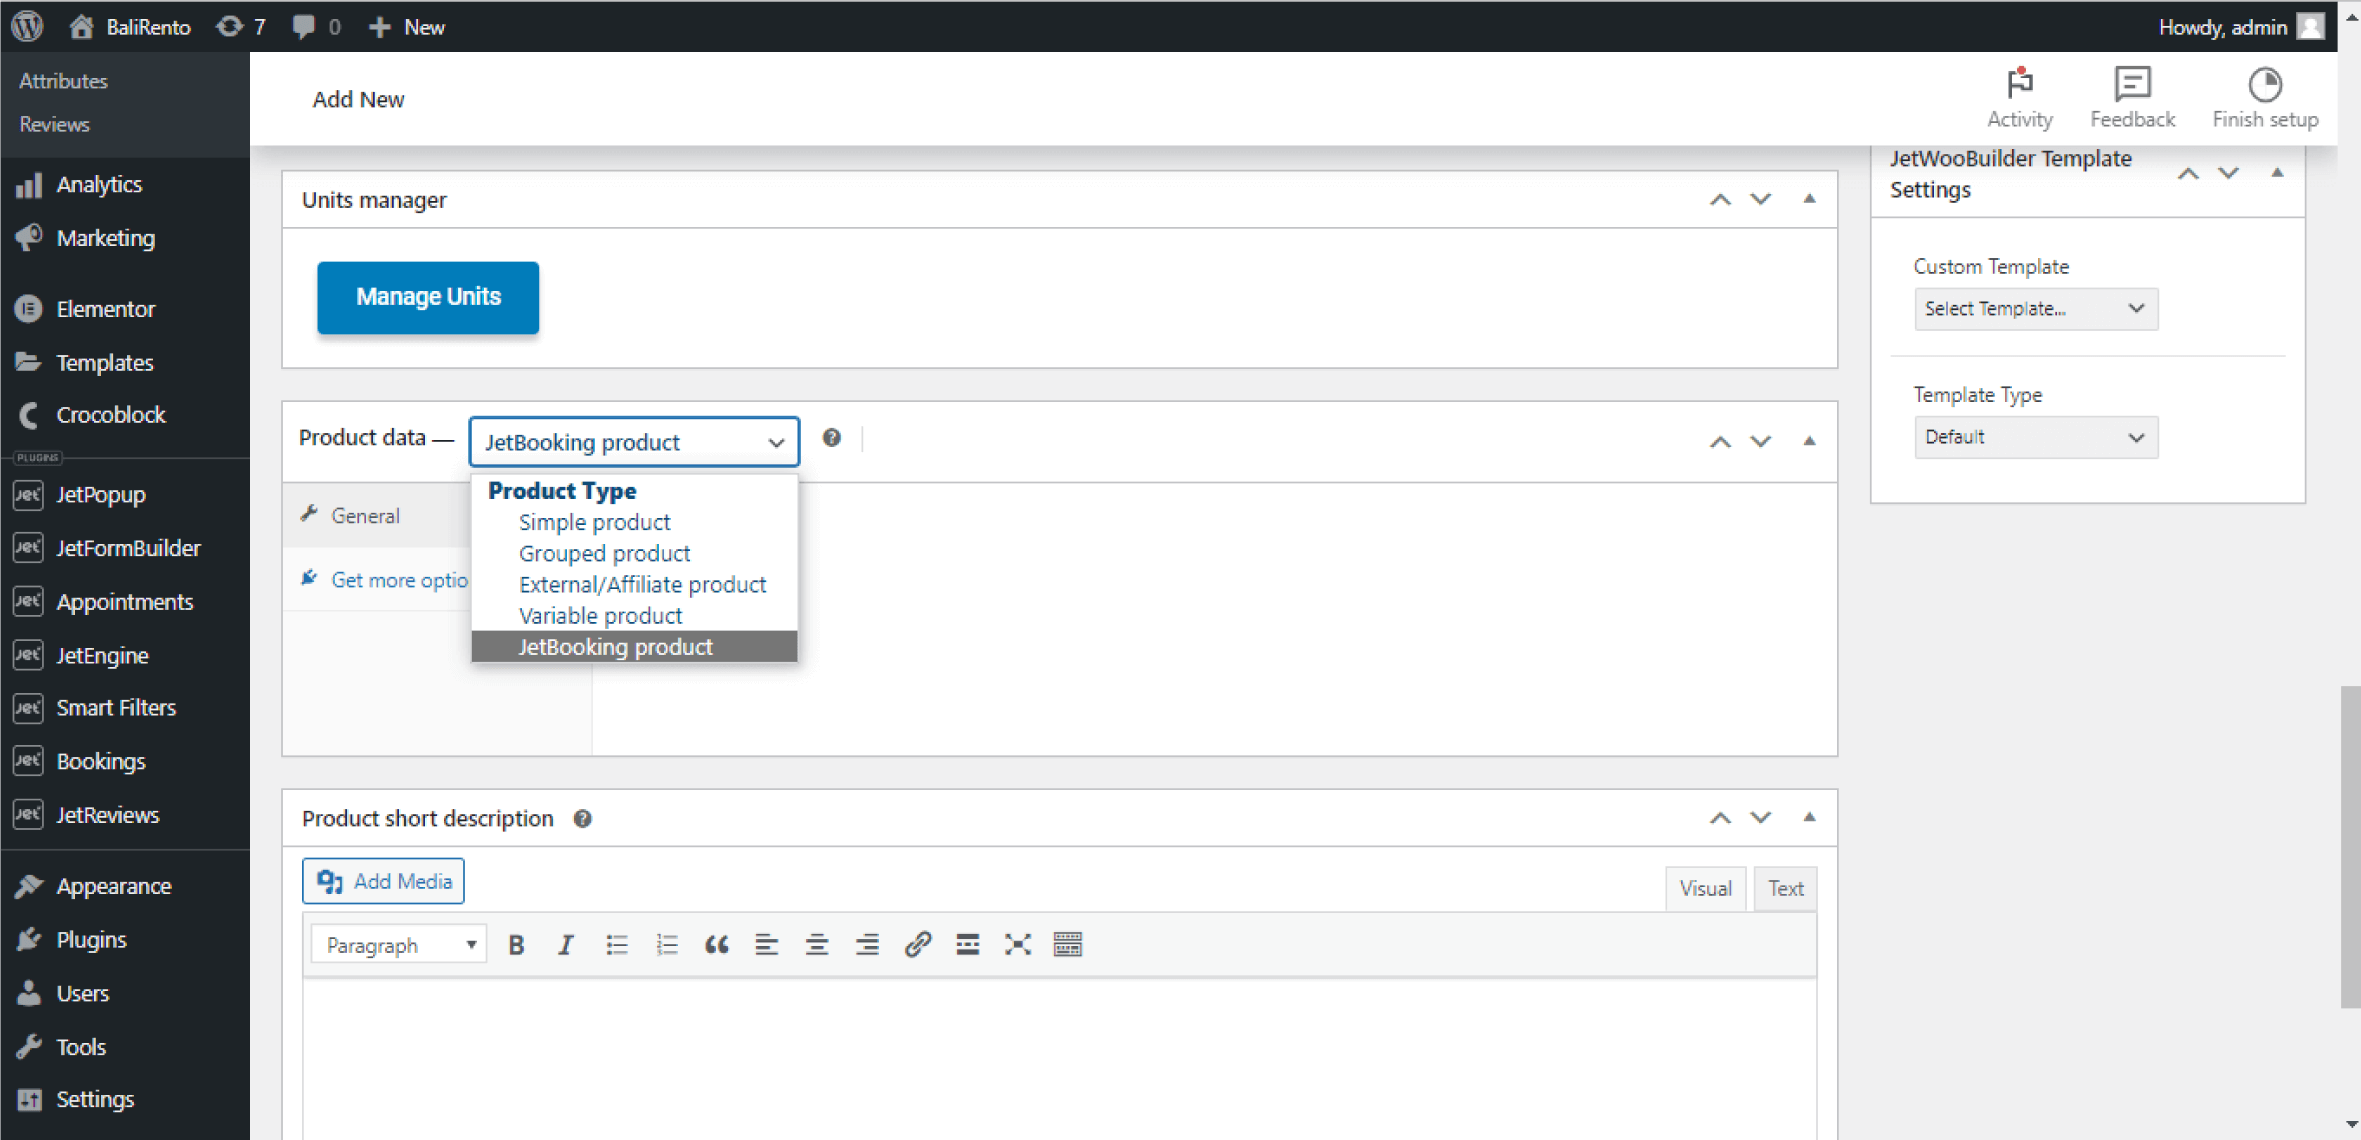Open New content menu in admin bar

click(x=406, y=26)
